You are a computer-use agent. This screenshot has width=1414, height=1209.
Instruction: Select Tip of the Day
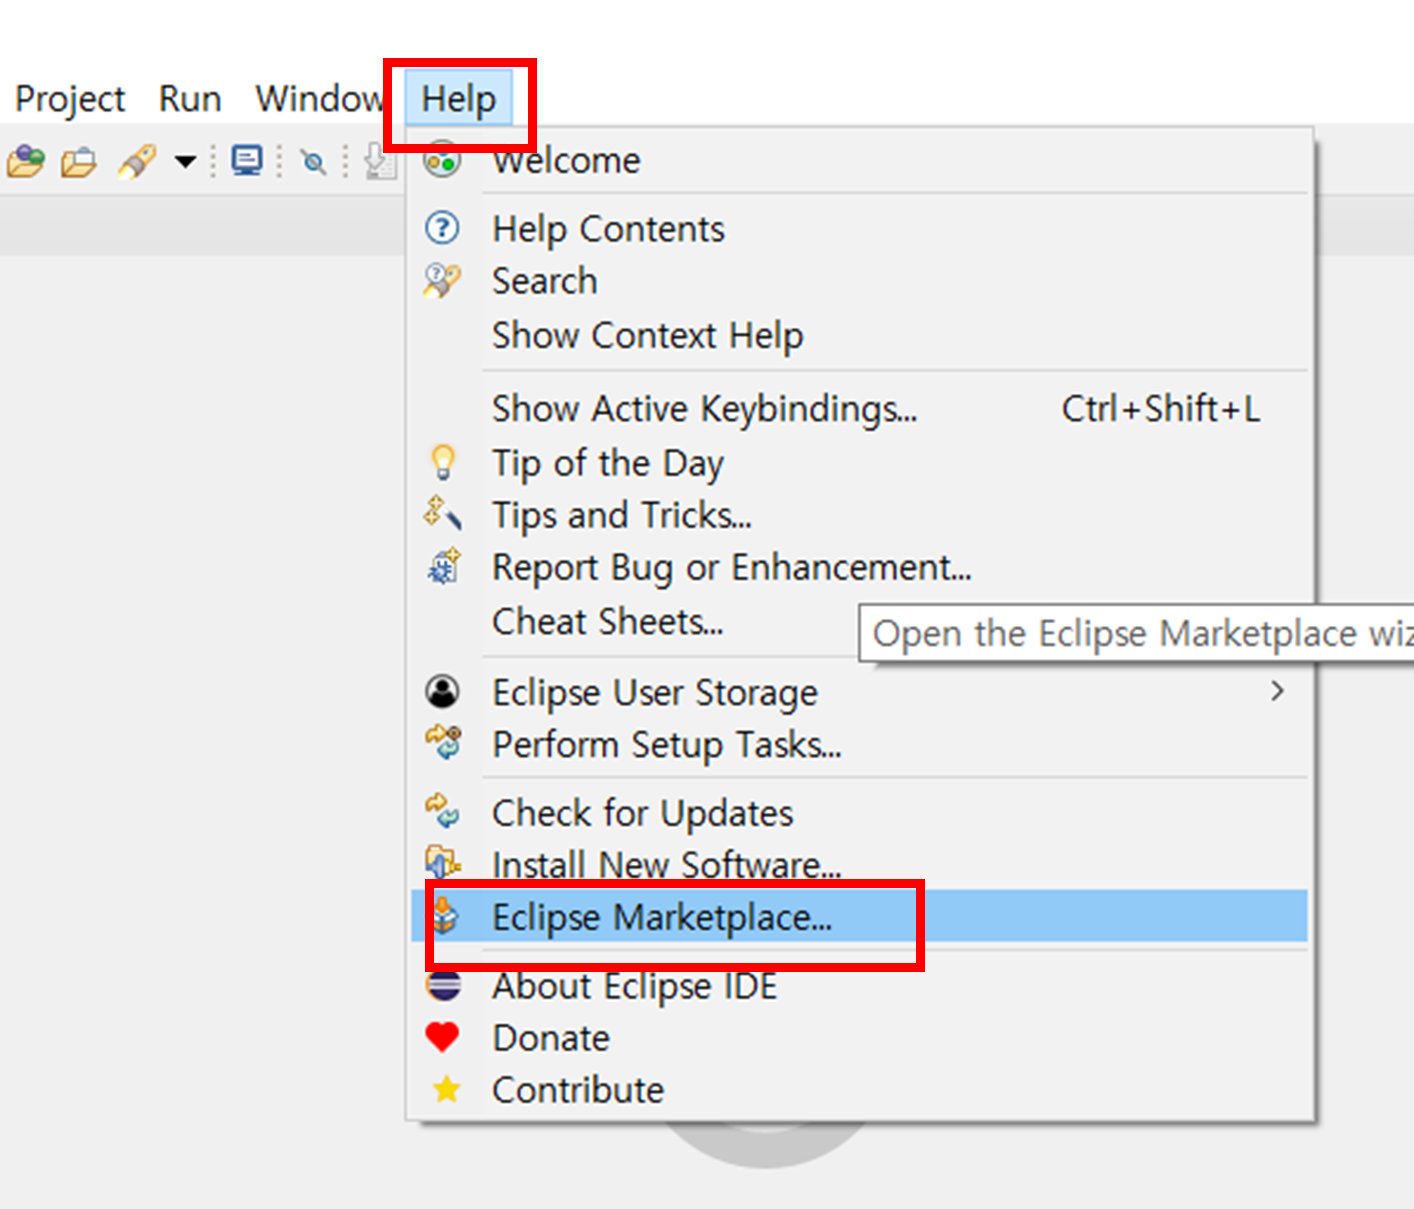(x=858, y=462)
